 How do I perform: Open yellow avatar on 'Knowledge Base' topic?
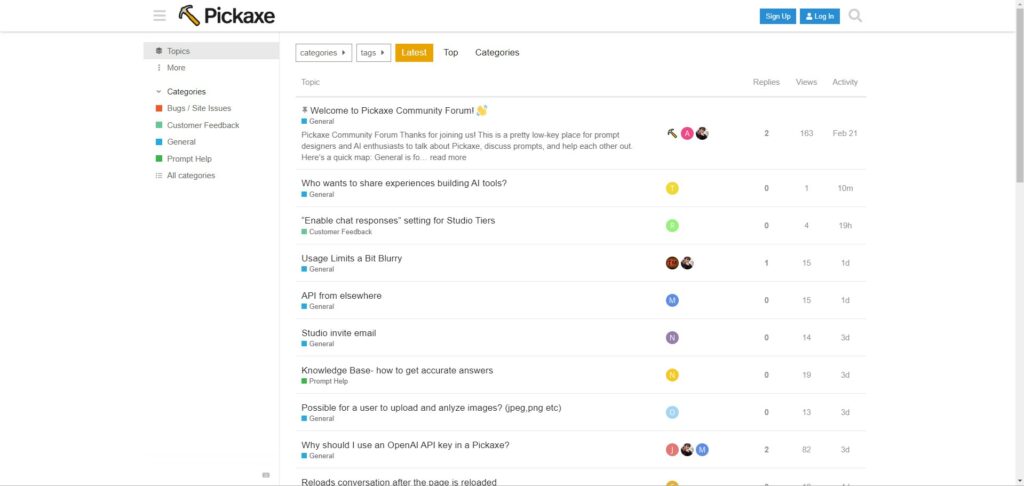click(672, 375)
